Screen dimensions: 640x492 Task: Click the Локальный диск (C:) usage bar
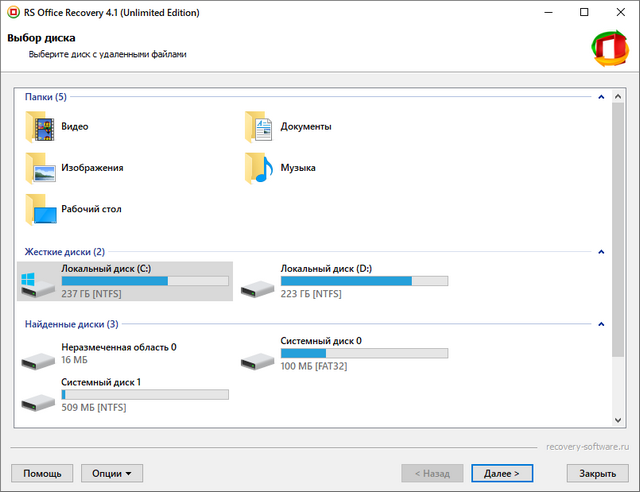tap(145, 281)
